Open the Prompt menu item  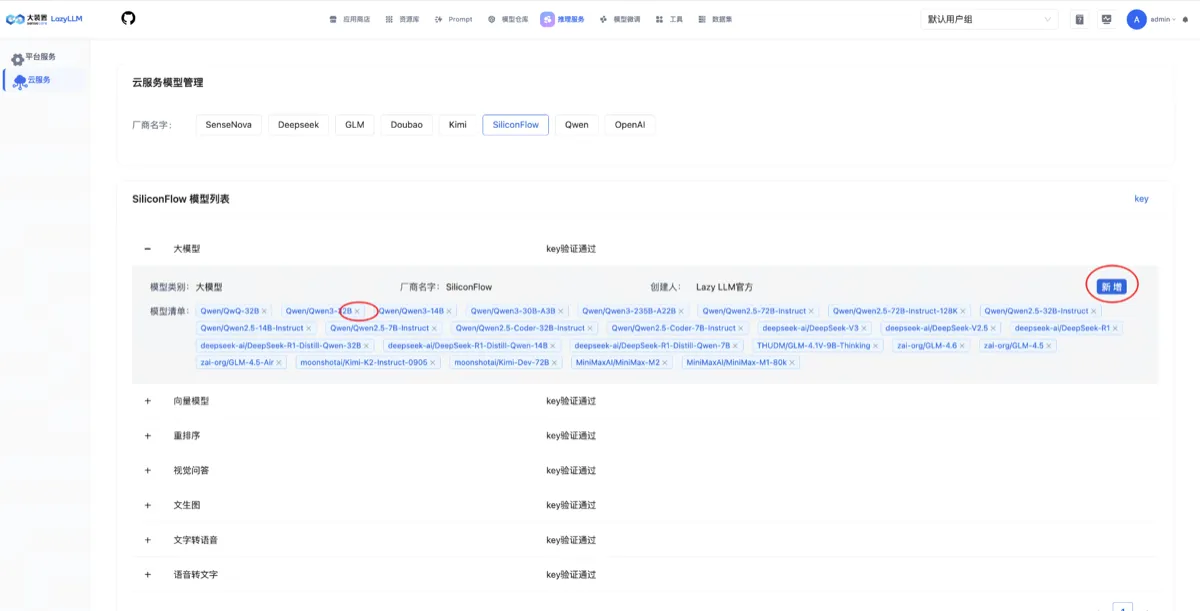point(454,19)
